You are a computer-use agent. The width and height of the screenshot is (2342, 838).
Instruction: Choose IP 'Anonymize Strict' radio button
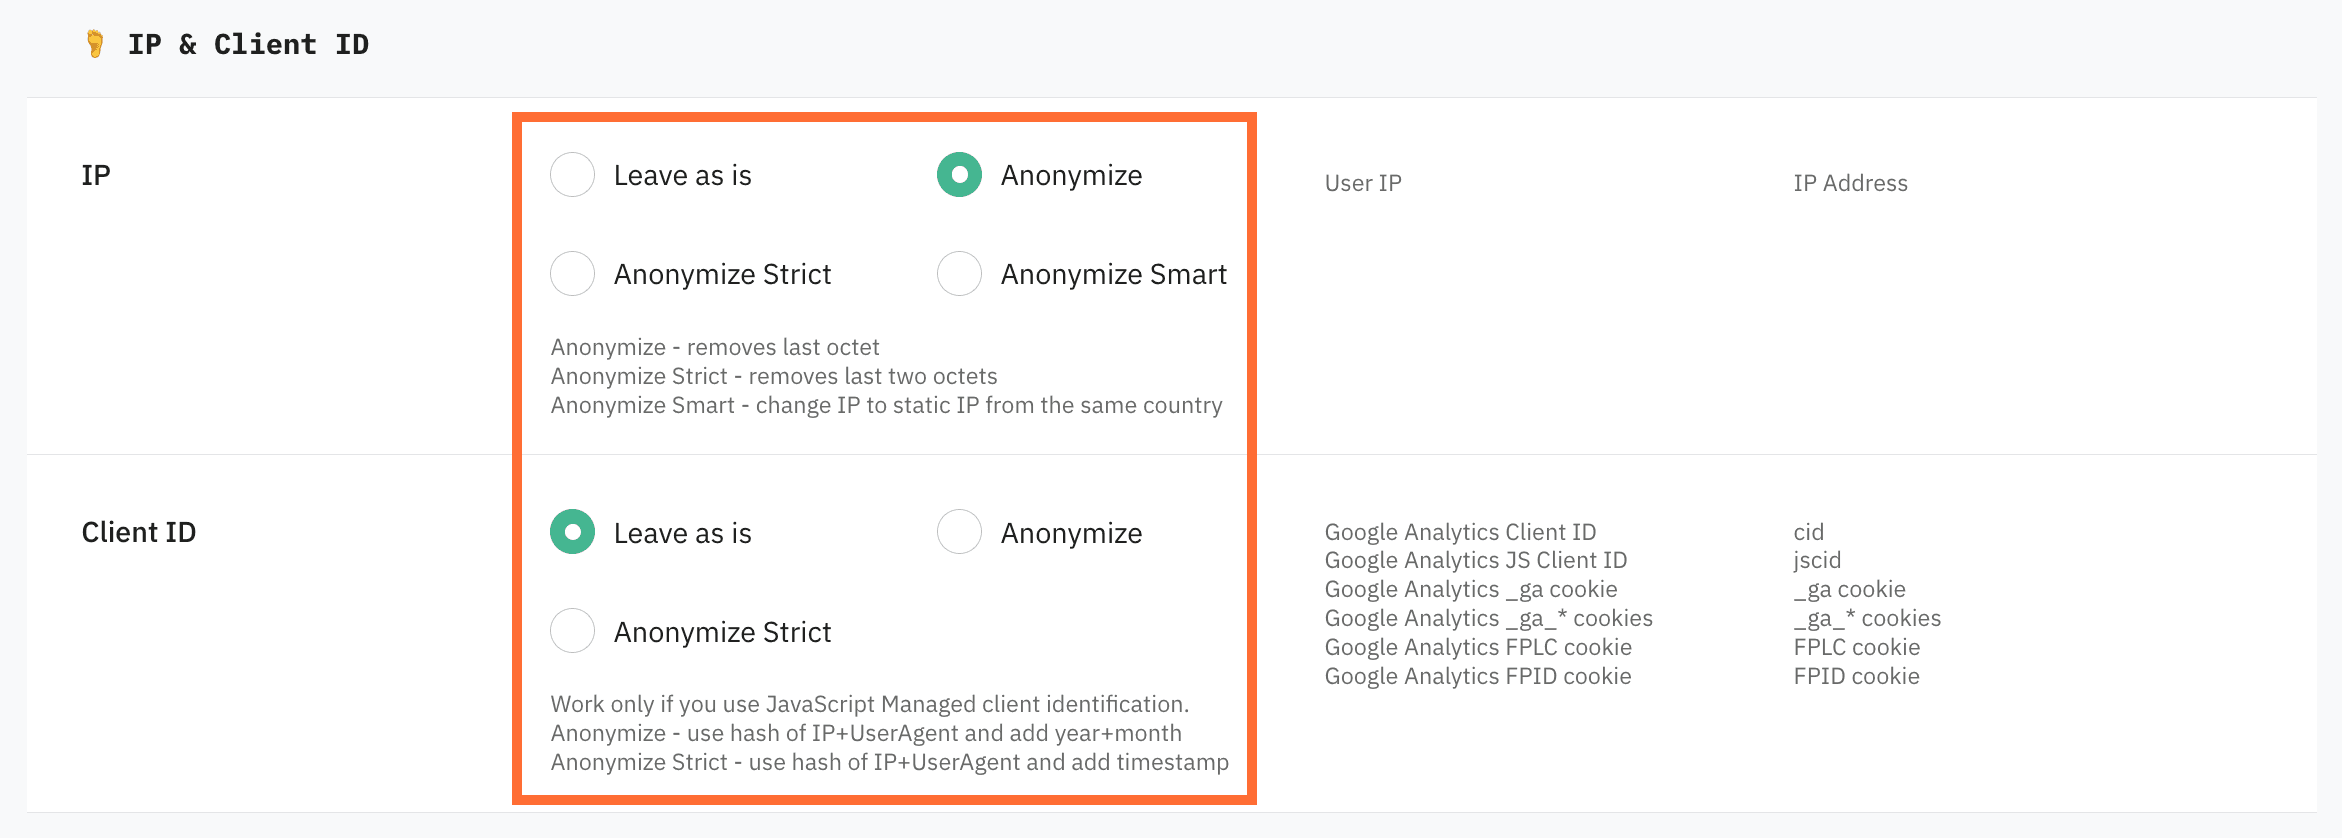point(573,274)
